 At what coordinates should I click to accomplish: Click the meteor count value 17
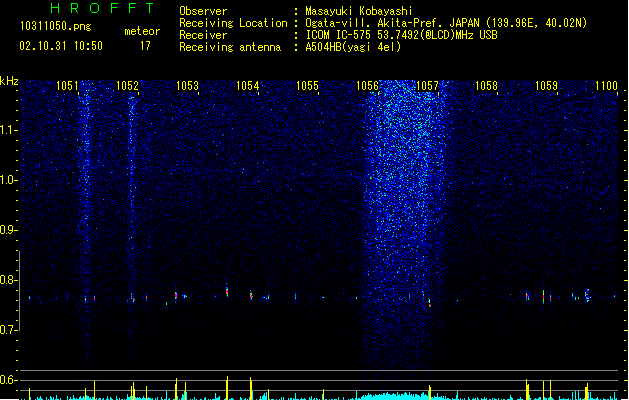tap(145, 46)
